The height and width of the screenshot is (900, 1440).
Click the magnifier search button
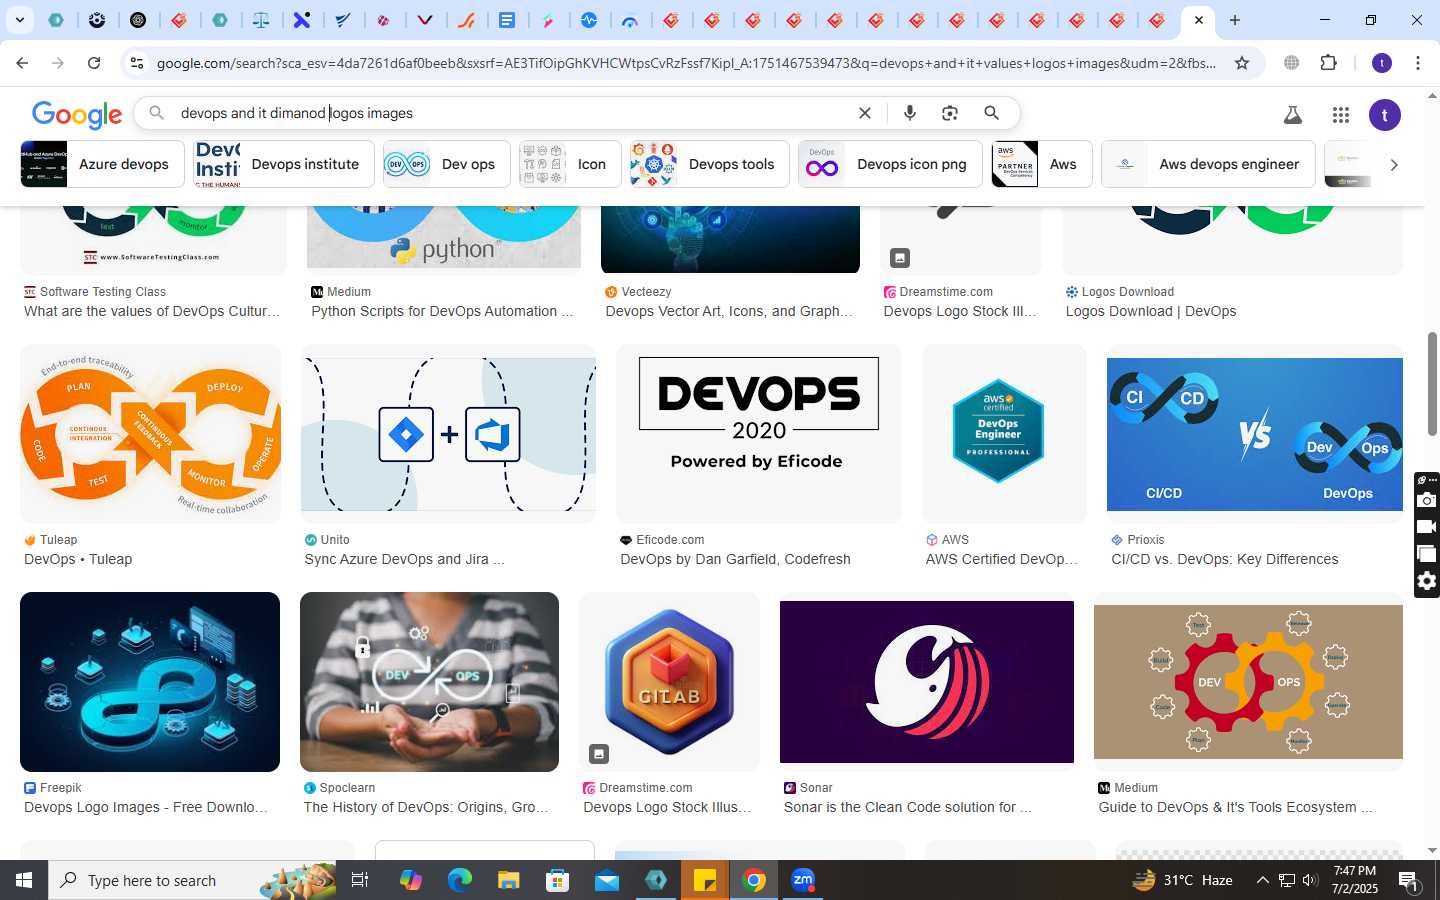(991, 113)
